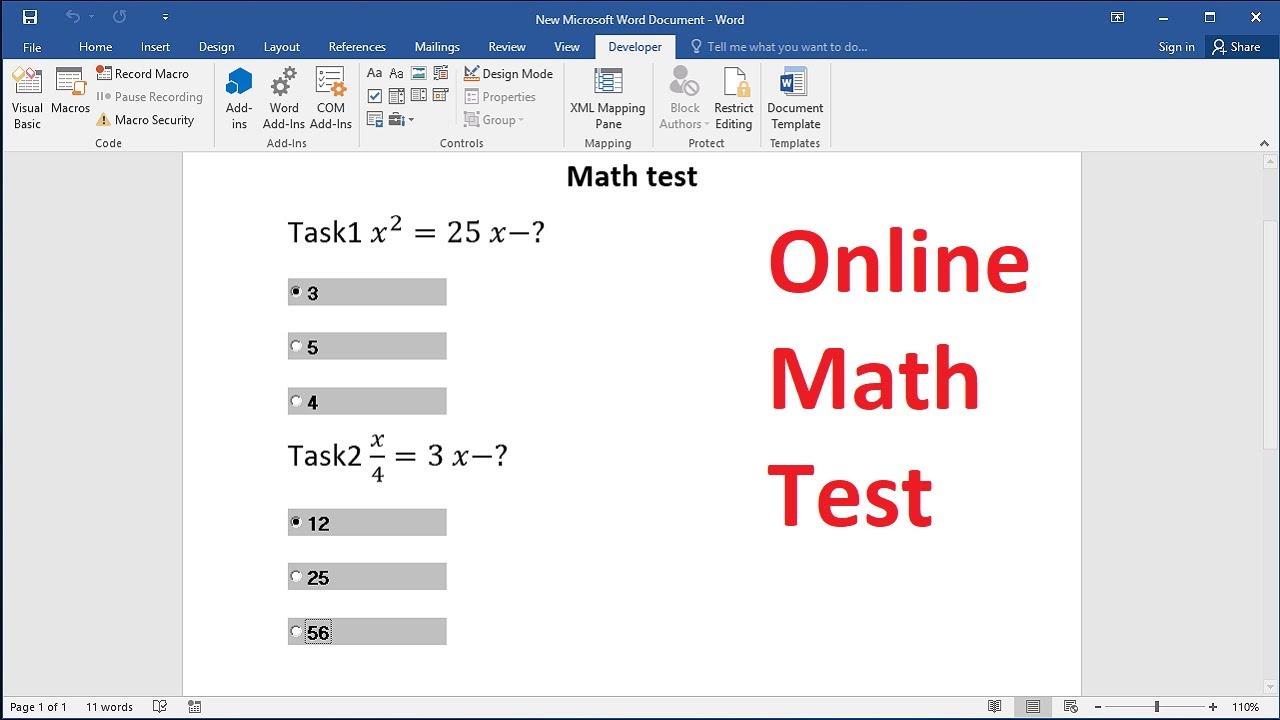1280x720 pixels.
Task: Expand the Undo history dropdown arrow
Action: pyautogui.click(x=91, y=17)
